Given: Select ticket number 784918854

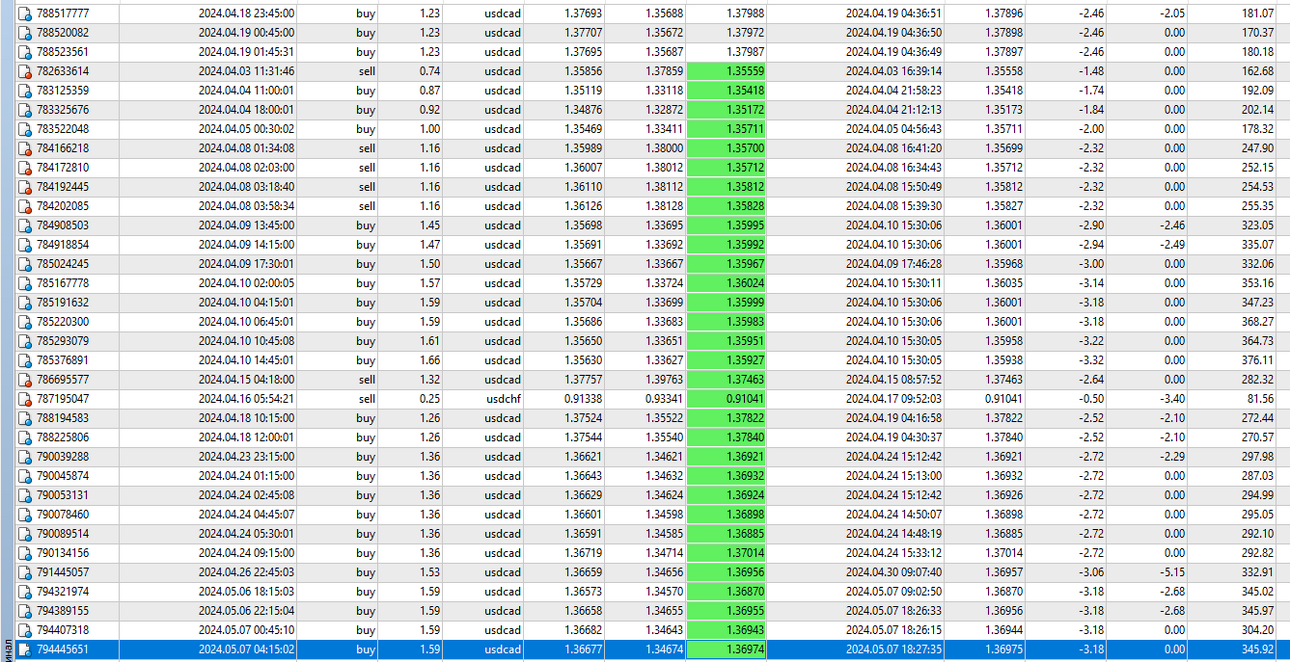Looking at the screenshot, I should (x=63, y=244).
